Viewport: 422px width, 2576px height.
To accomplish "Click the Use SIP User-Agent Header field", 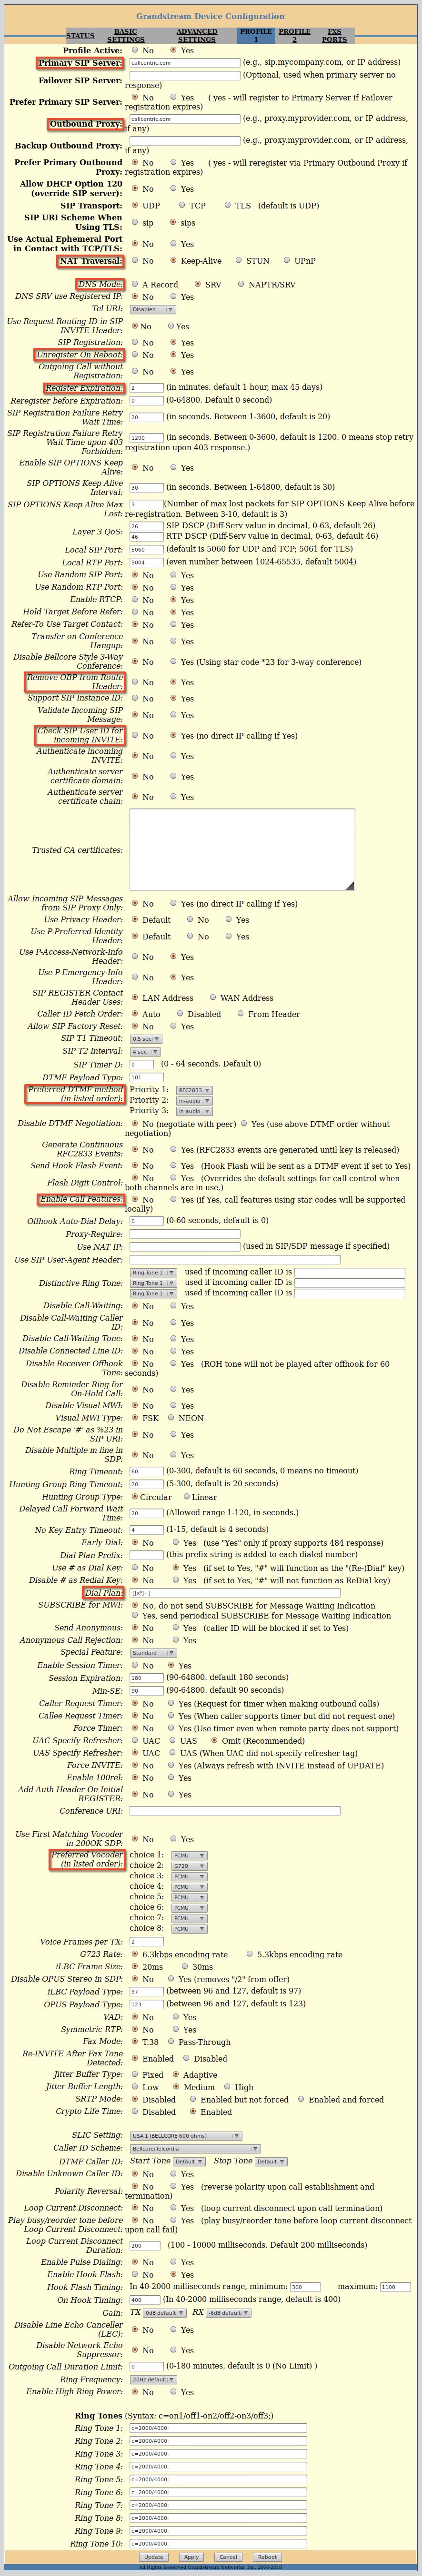I will [235, 1260].
